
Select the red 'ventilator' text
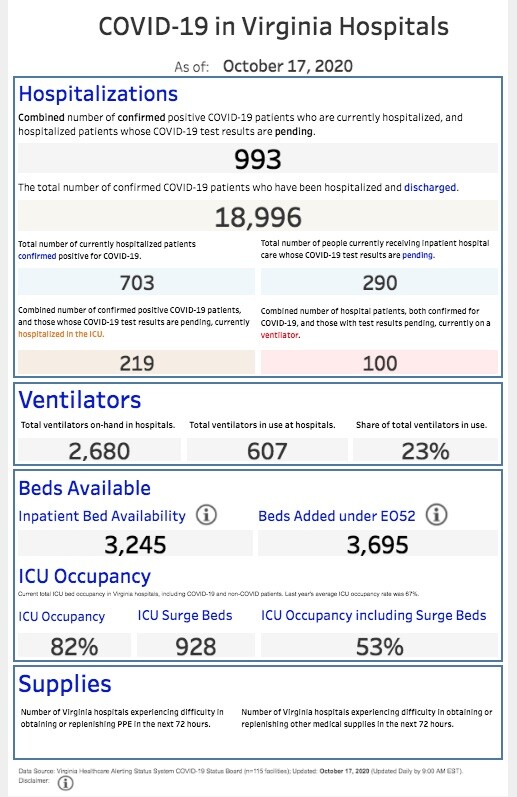[280, 335]
